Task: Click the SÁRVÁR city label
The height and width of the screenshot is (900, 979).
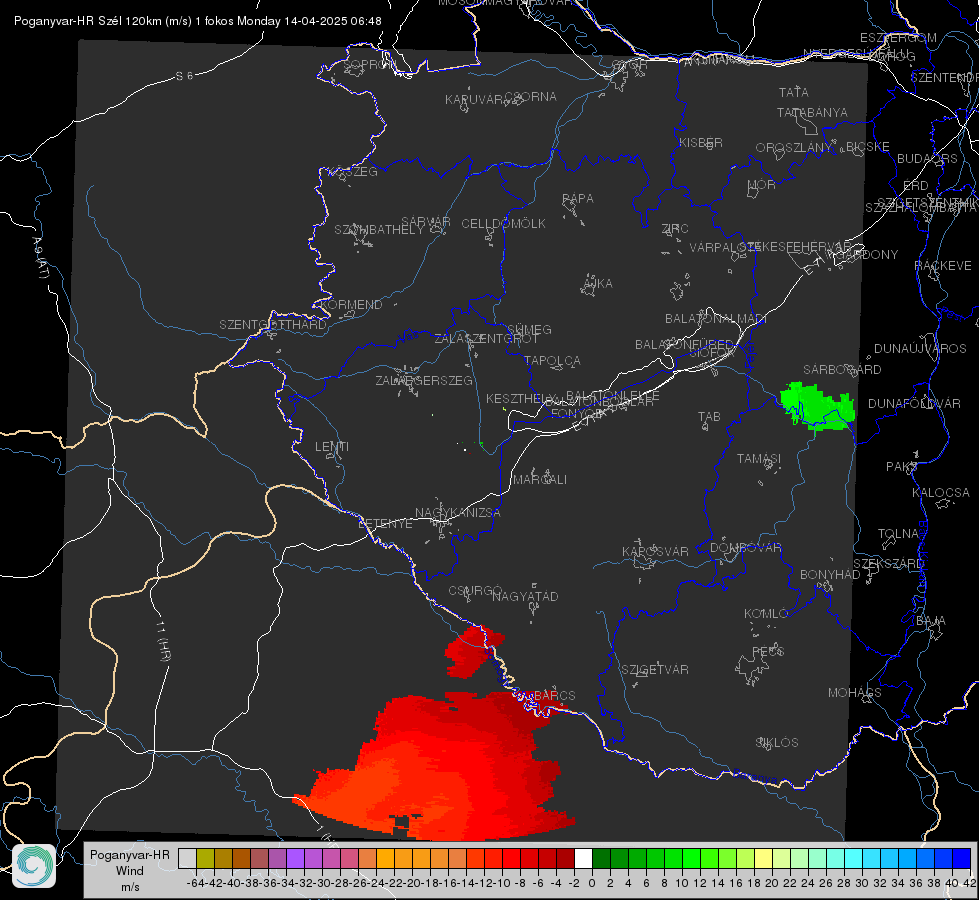Action: 426,221
